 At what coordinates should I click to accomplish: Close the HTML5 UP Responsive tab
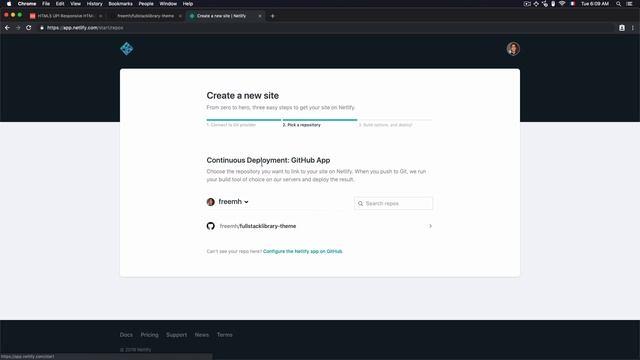[101, 16]
